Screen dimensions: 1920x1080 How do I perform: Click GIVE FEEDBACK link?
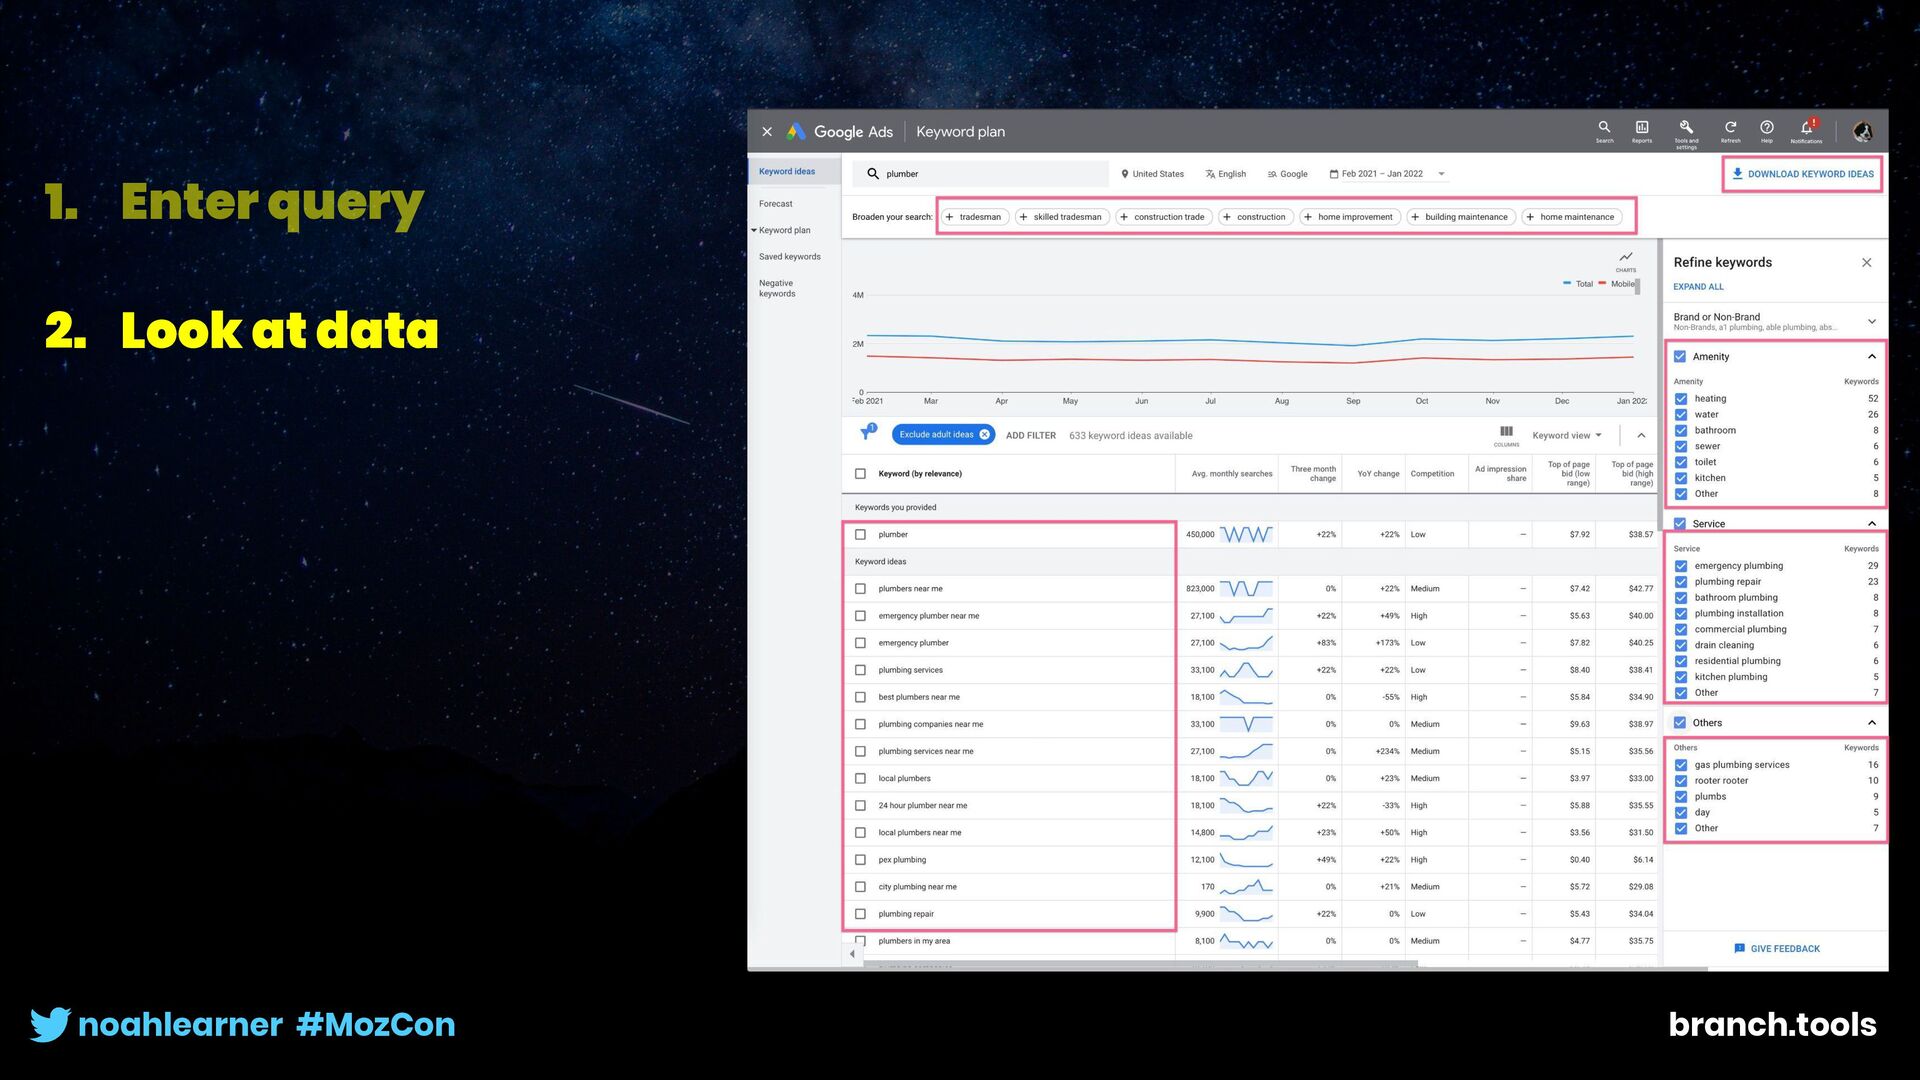1777,949
